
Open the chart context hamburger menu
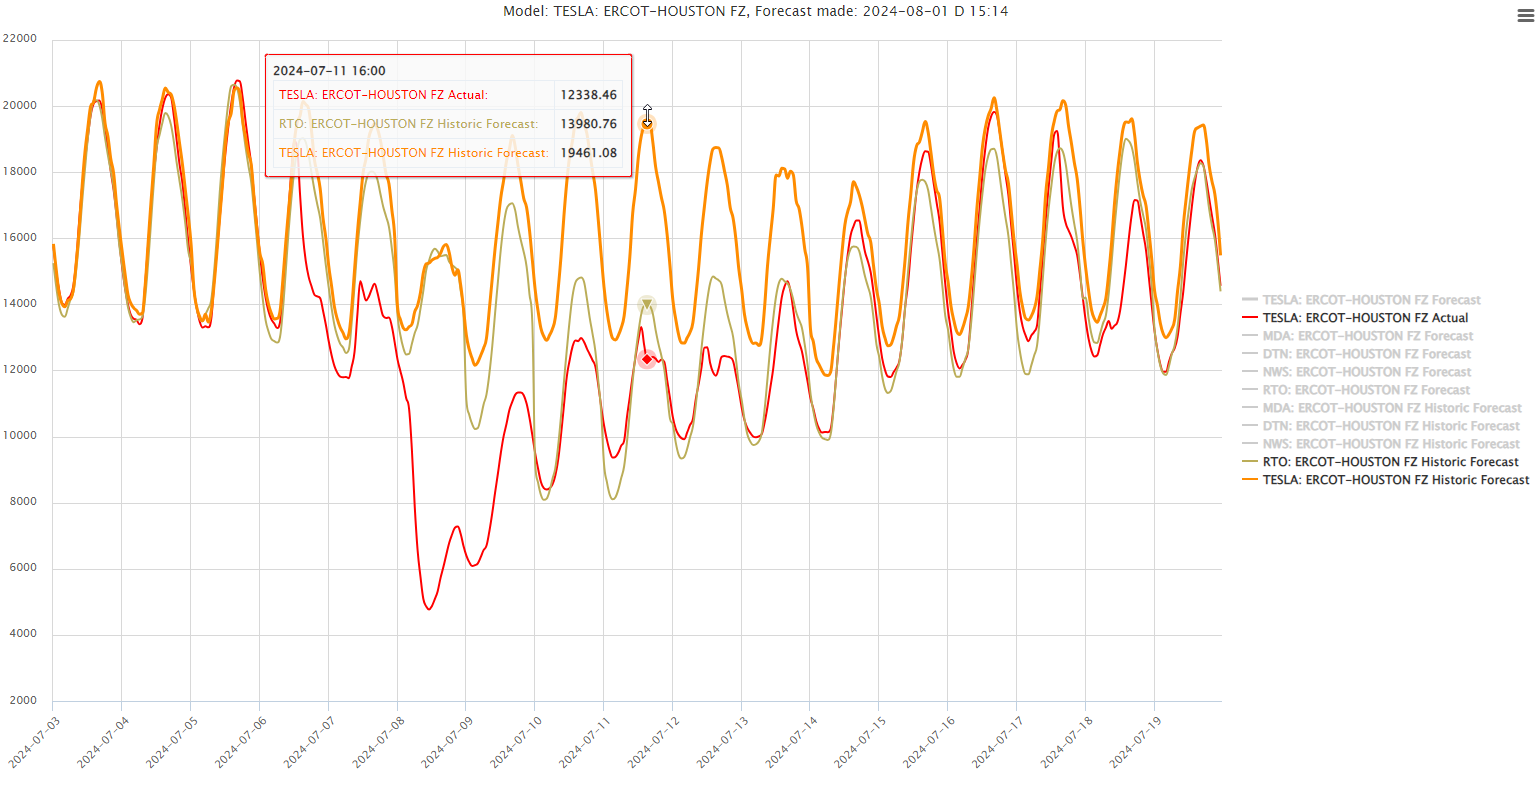[1526, 15]
